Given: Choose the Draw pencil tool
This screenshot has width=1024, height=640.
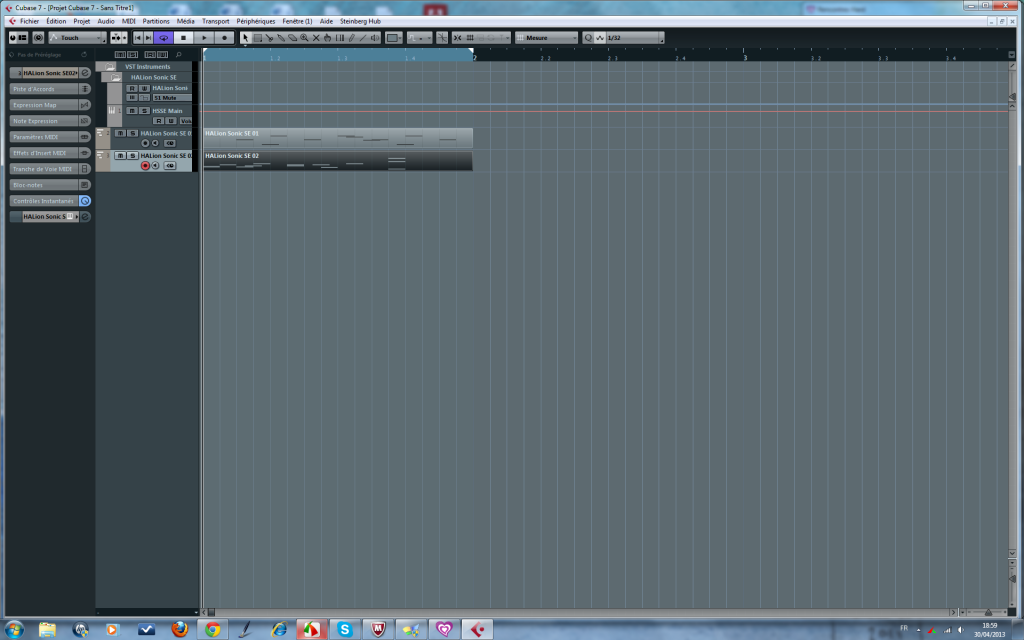Looking at the screenshot, I should (x=351, y=38).
